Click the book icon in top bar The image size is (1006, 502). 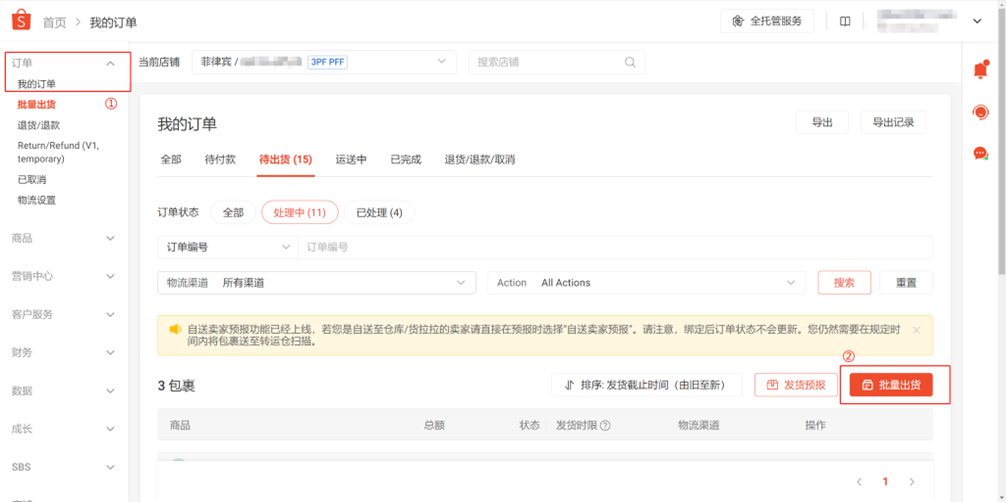pos(845,21)
